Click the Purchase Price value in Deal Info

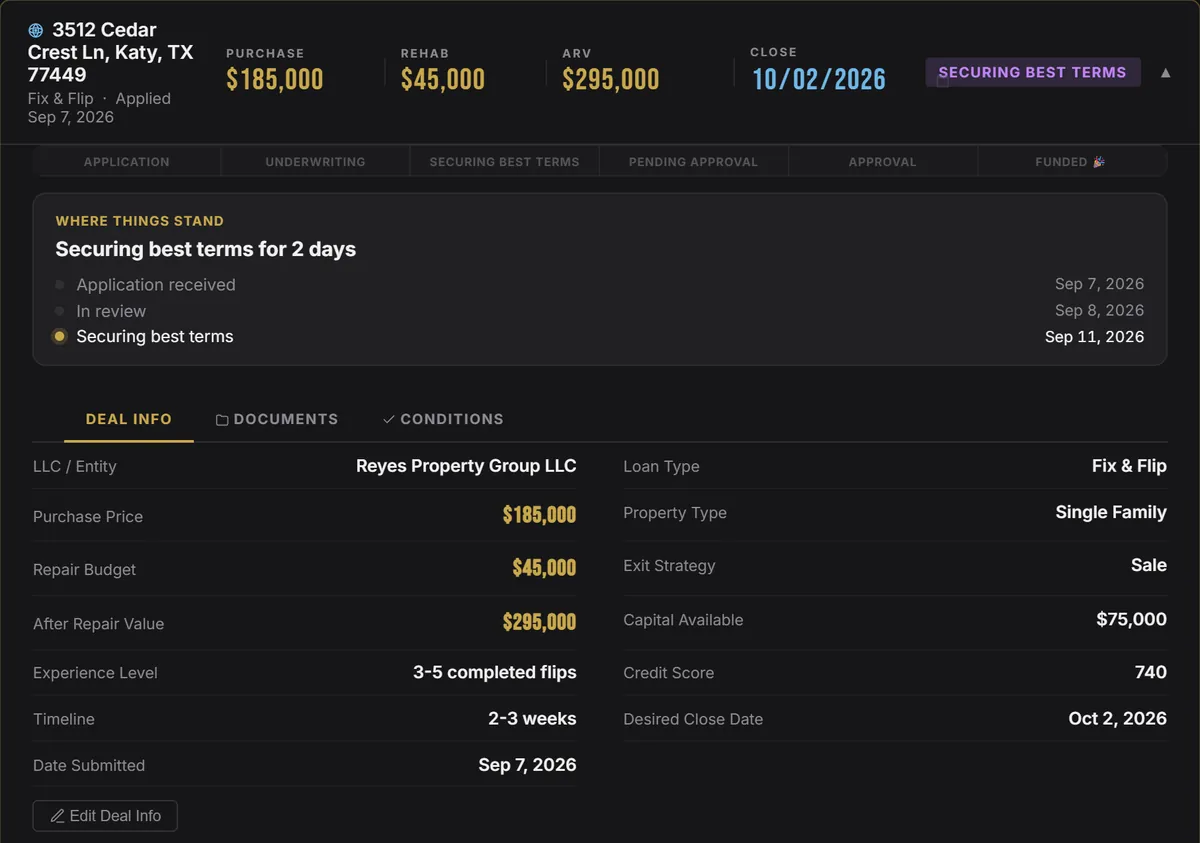tap(539, 515)
